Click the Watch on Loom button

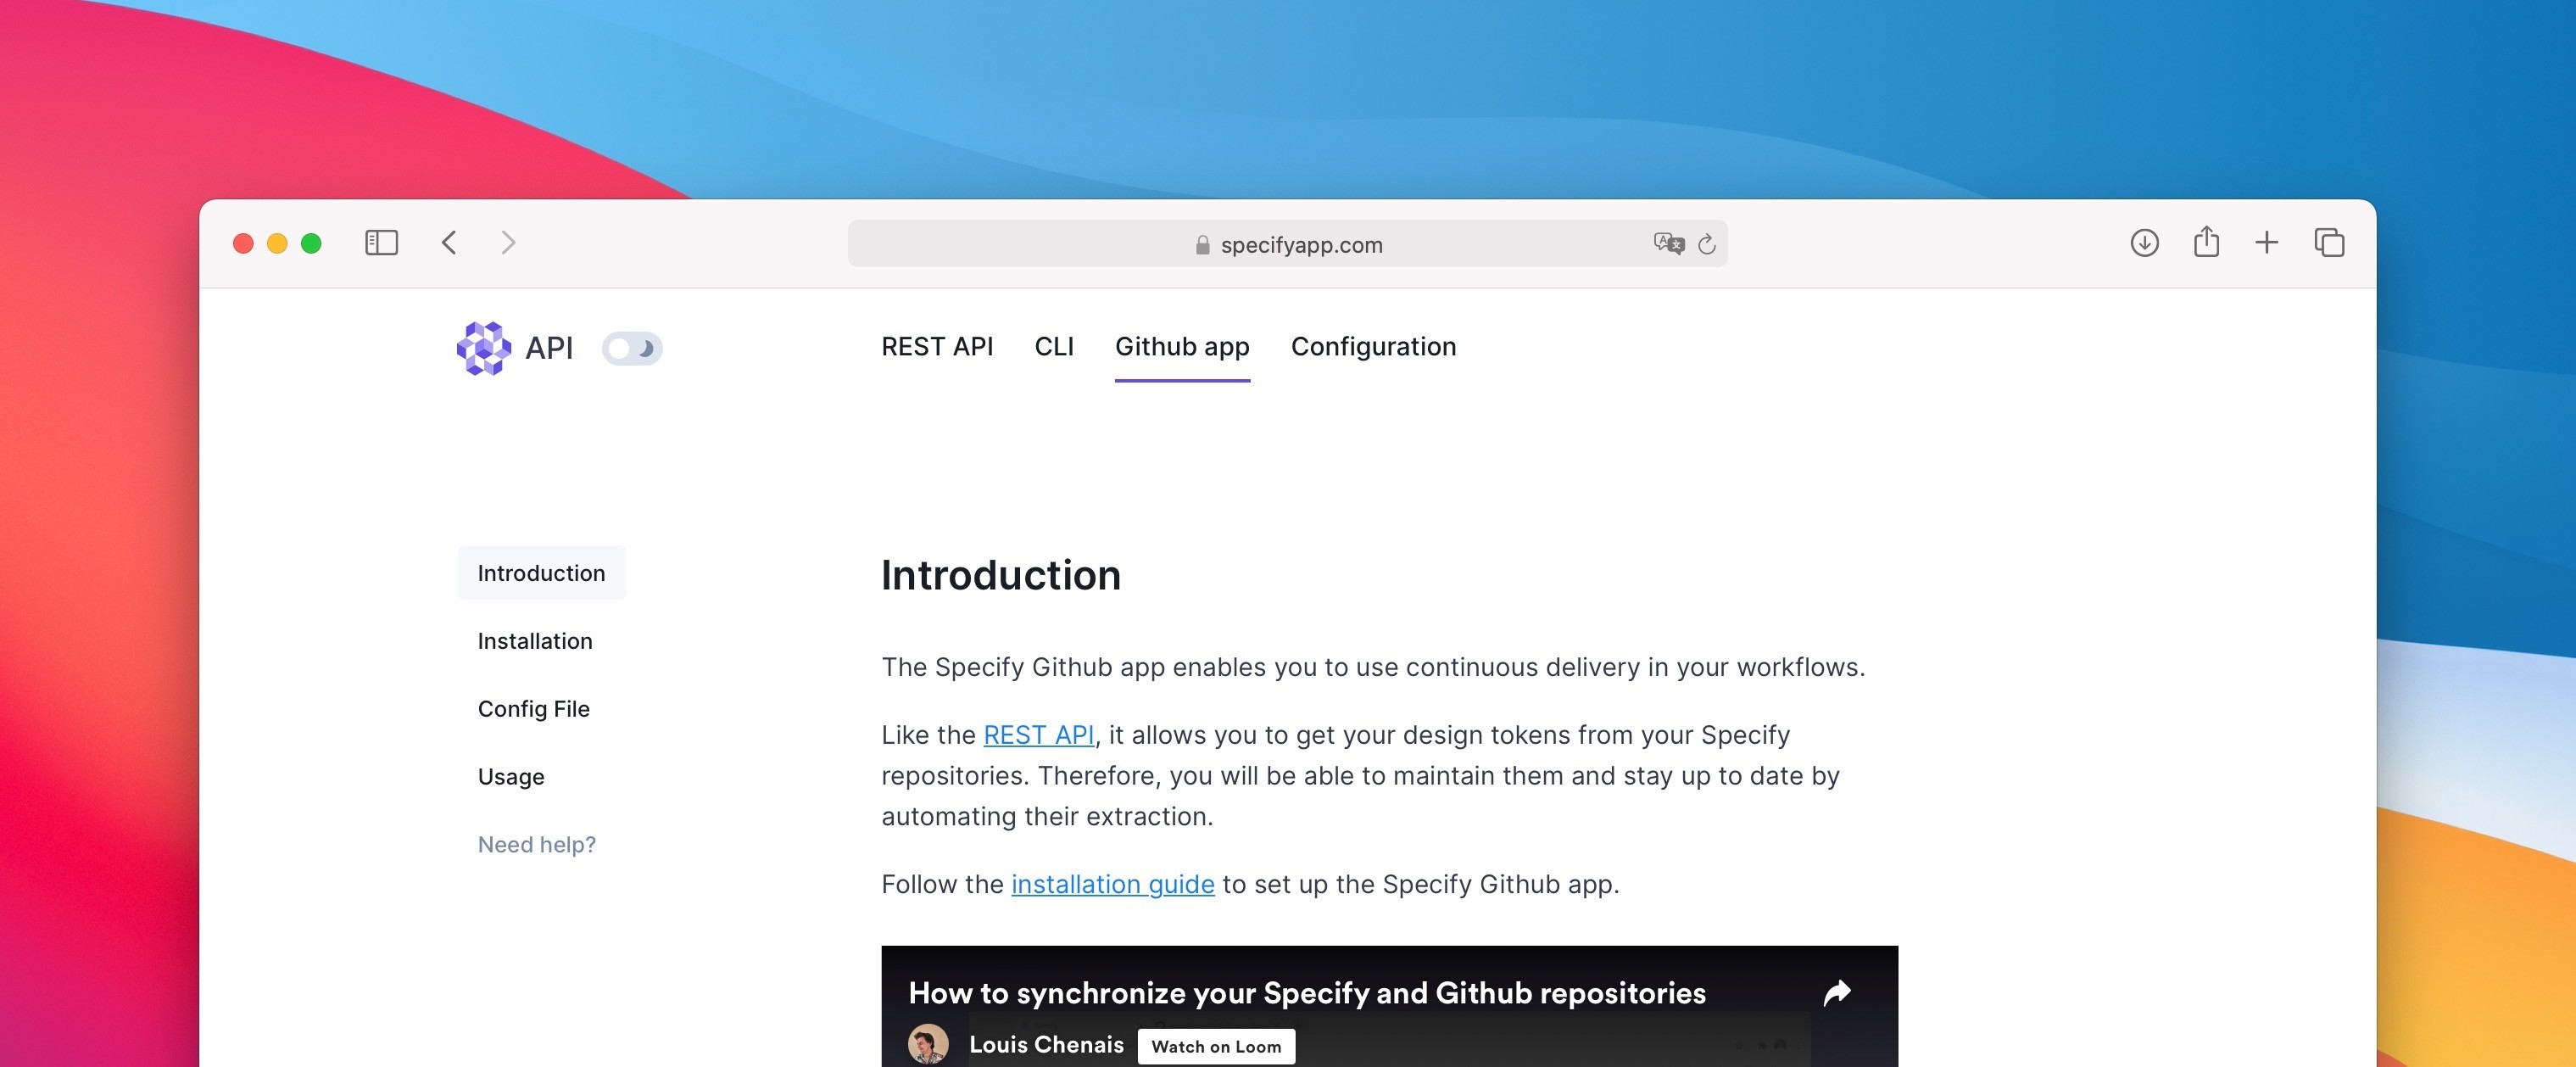1216,1046
